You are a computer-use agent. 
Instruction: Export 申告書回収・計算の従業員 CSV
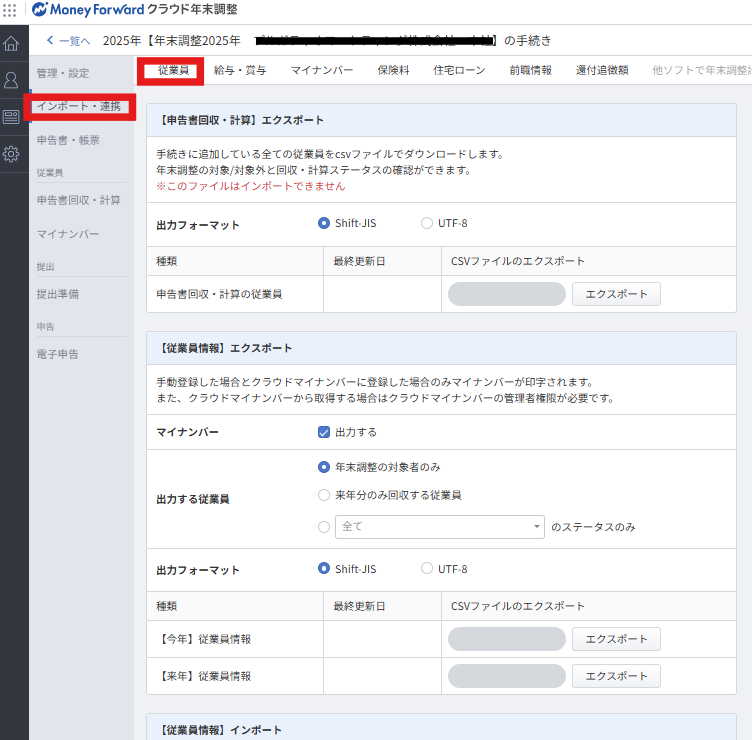click(616, 294)
